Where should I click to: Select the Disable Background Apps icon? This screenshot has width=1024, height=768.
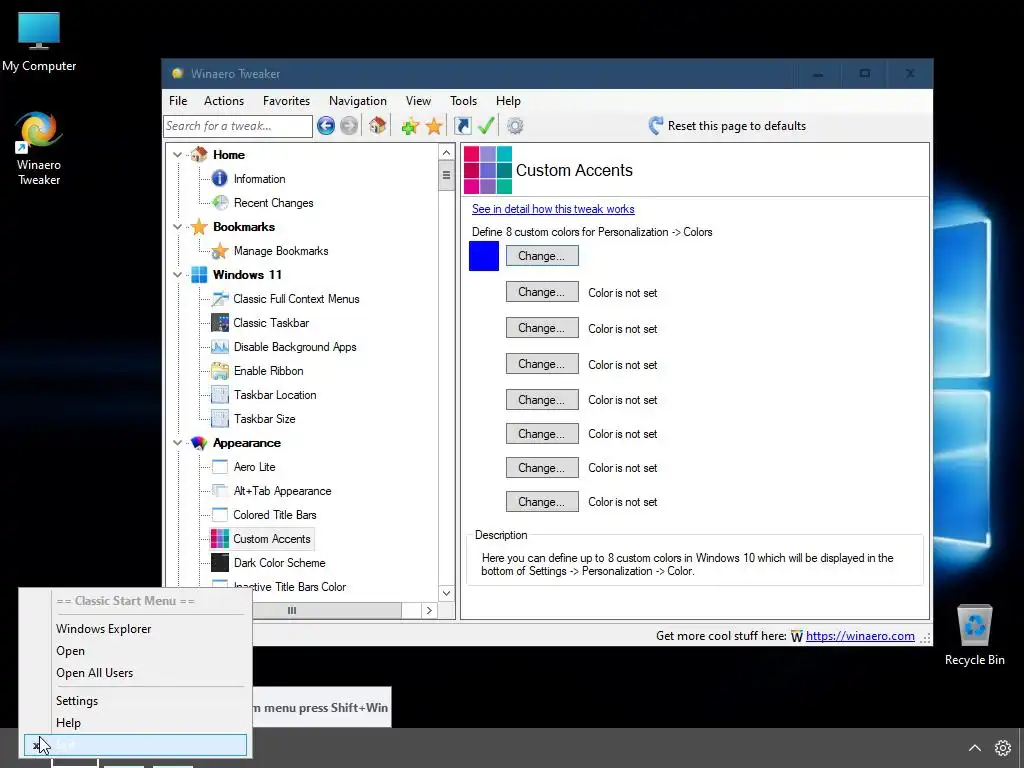click(220, 347)
